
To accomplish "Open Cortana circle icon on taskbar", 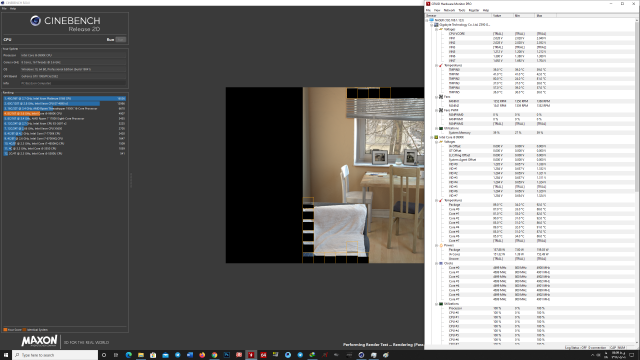I will tap(104, 355).
